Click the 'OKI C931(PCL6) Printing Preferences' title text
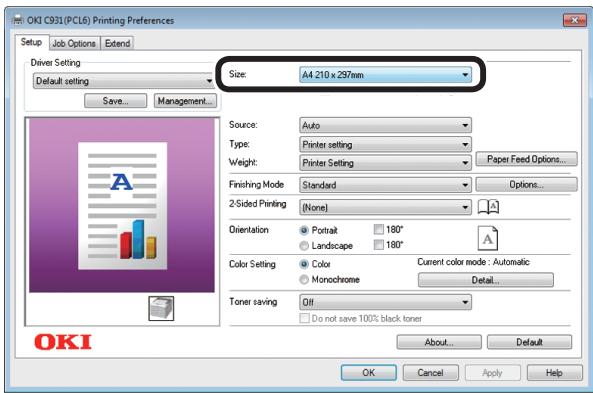This screenshot has width=593, height=393. (101, 20)
